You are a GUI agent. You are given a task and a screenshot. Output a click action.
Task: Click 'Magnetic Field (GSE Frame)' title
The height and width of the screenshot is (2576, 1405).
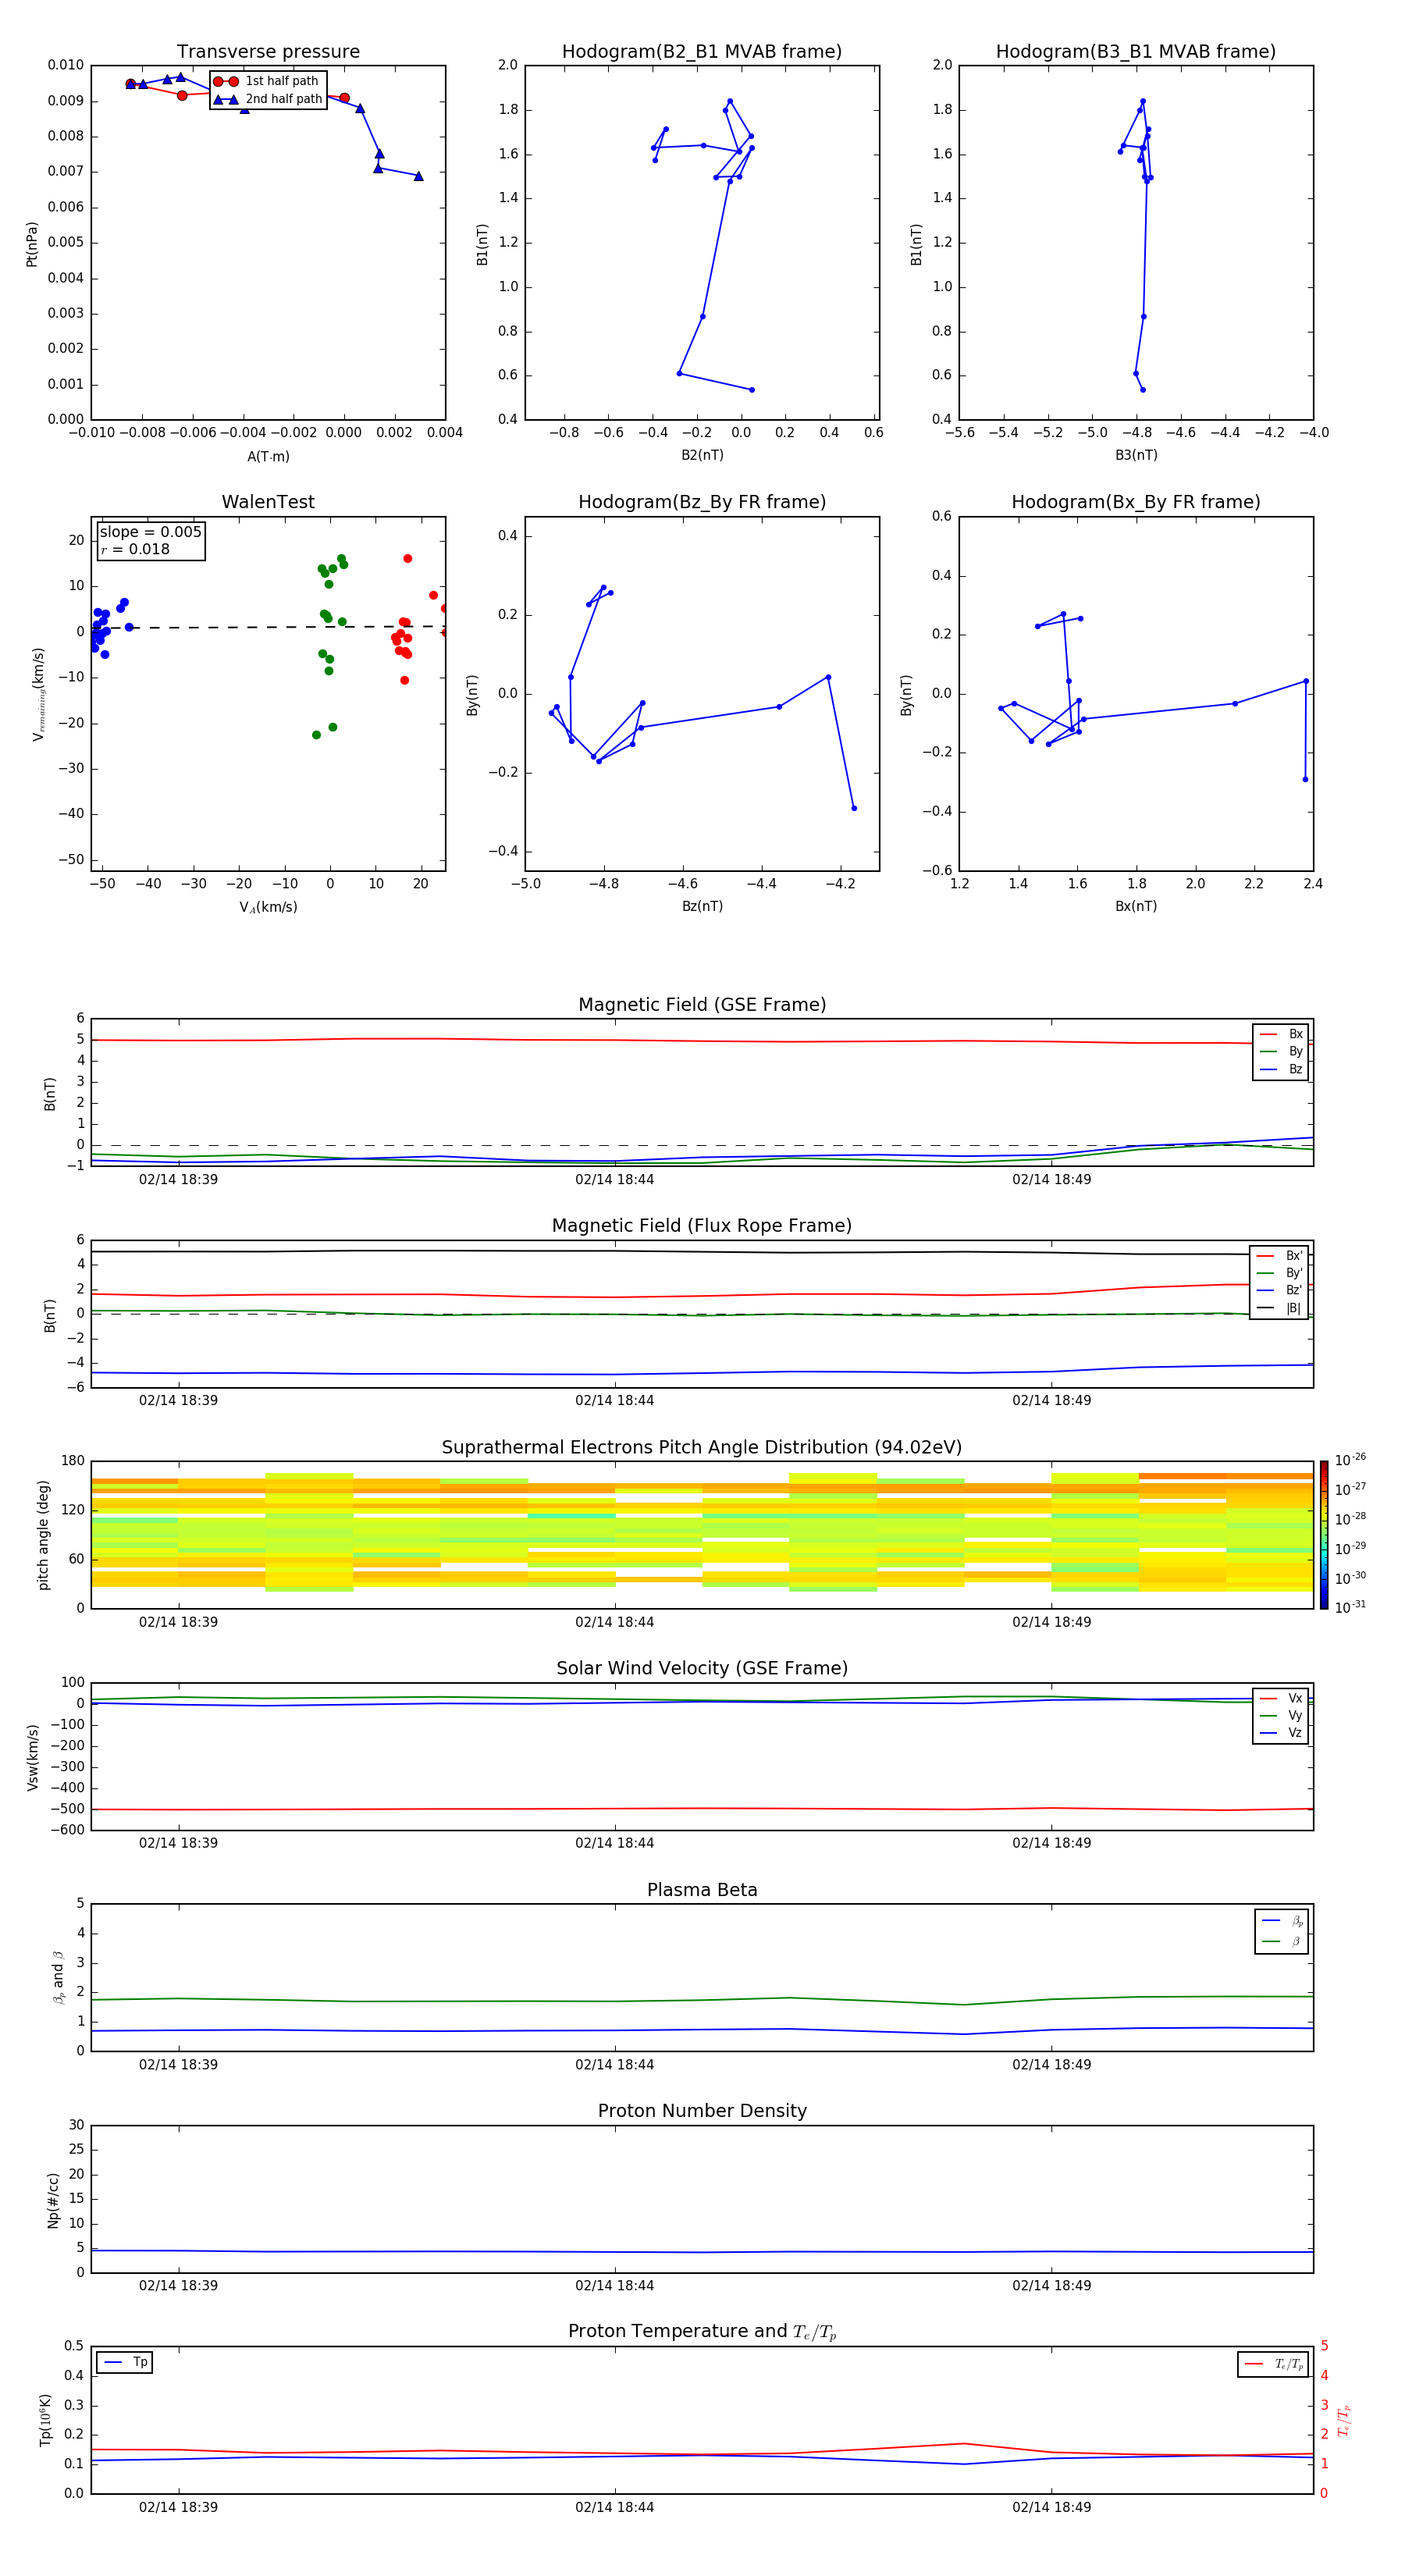[x=702, y=1005]
